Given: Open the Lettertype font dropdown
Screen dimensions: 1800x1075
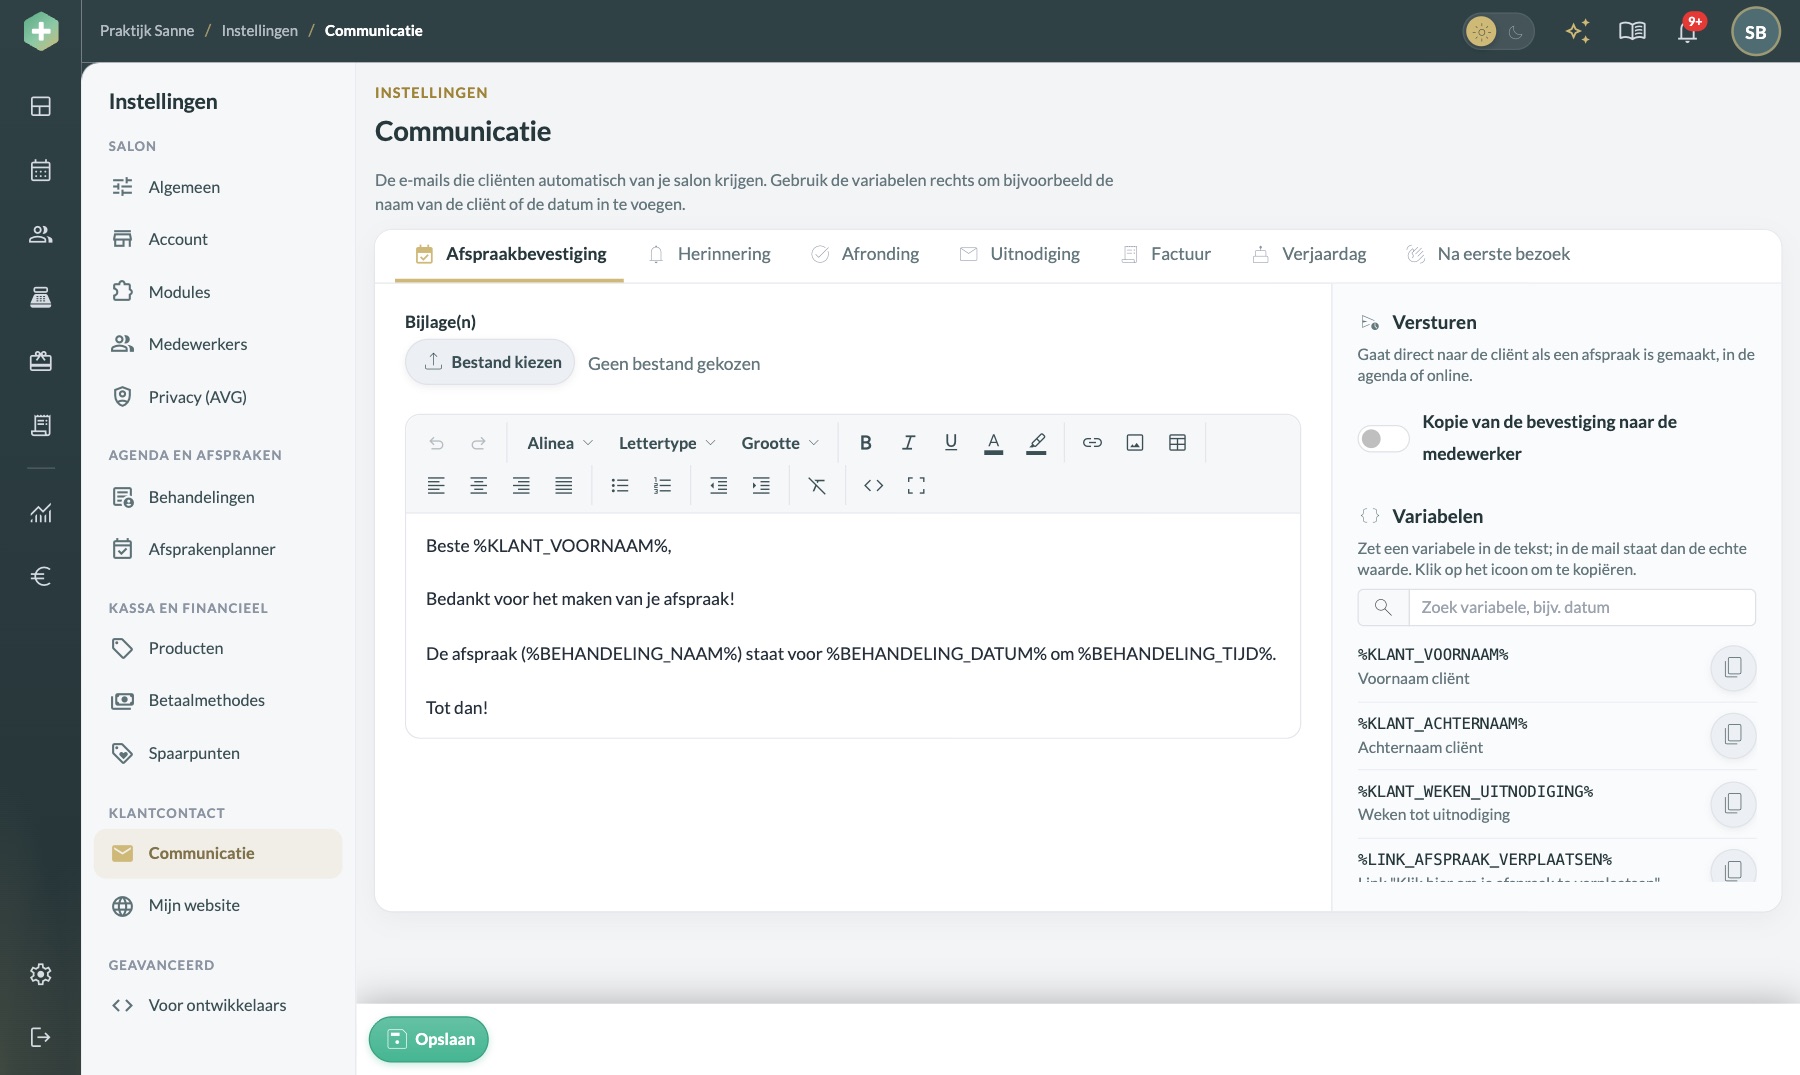Looking at the screenshot, I should [667, 442].
